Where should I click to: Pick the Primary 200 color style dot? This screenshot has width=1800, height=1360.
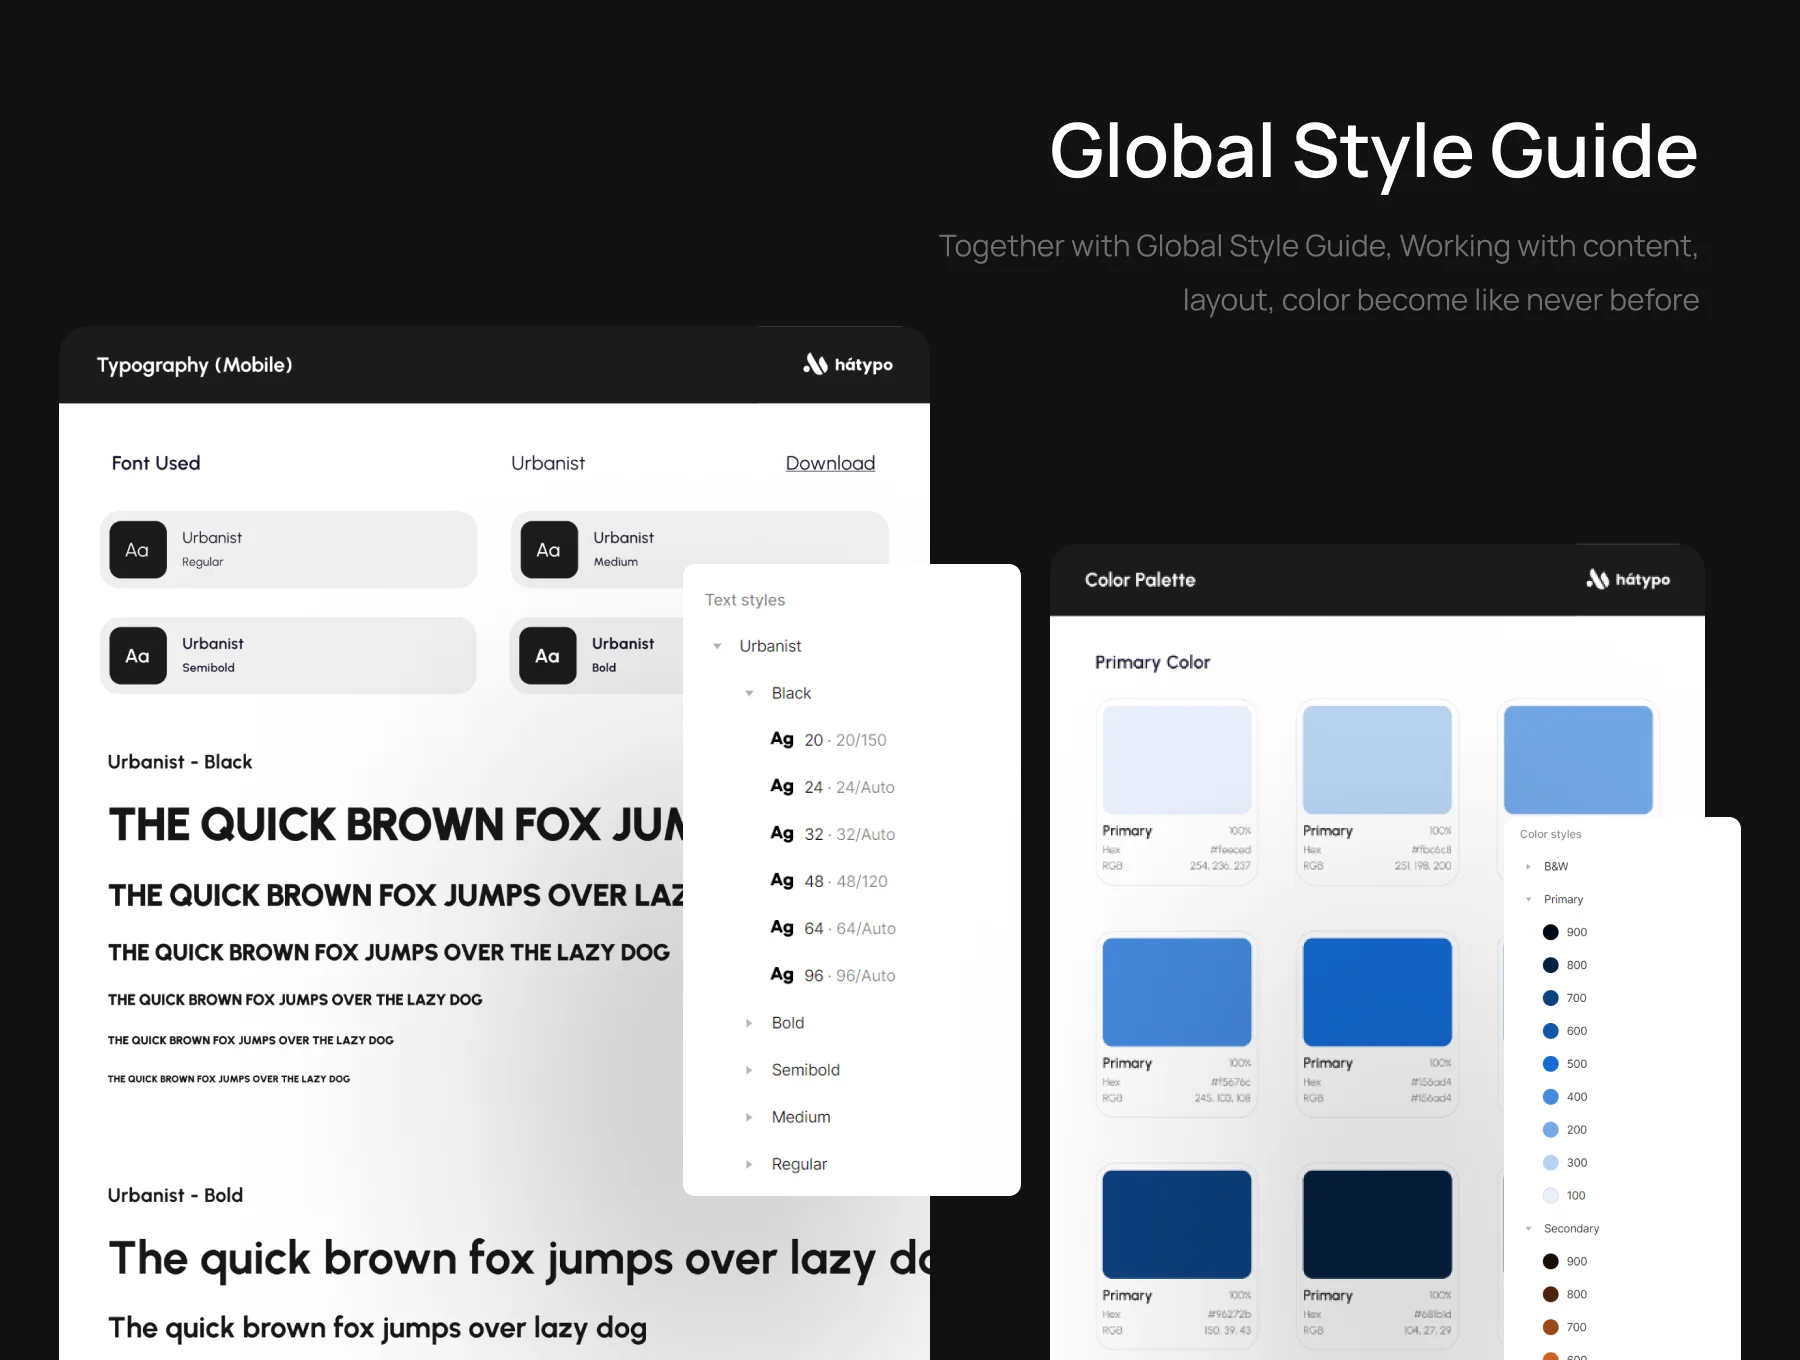click(1551, 1130)
